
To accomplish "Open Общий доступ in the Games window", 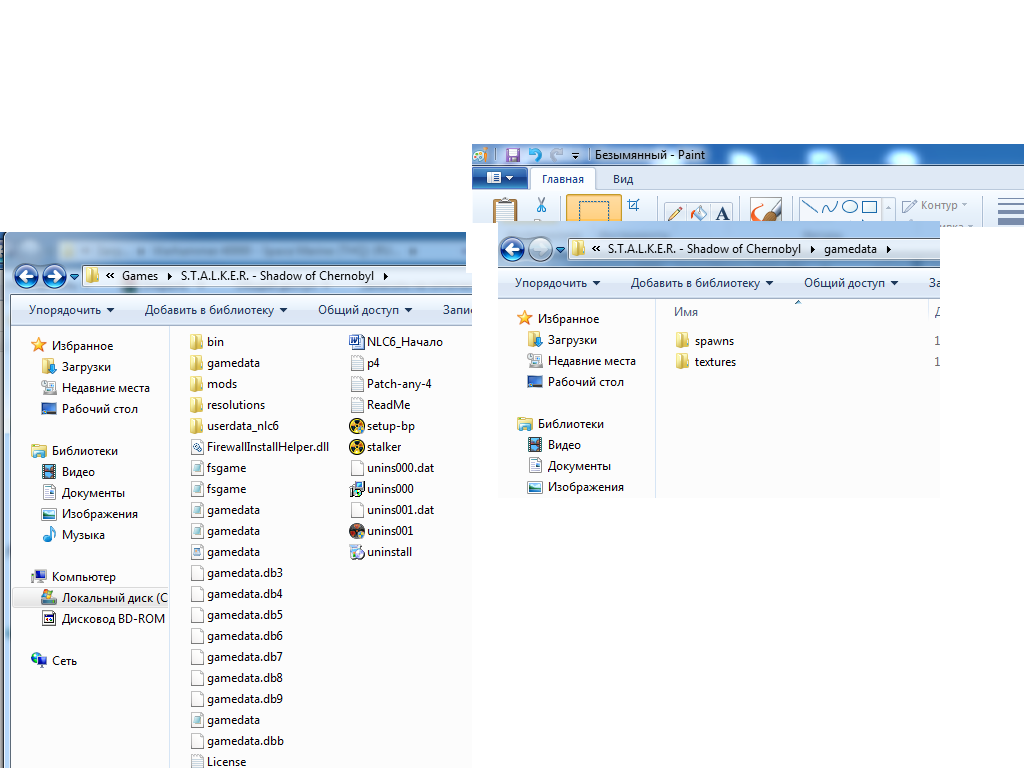I will (x=365, y=310).
